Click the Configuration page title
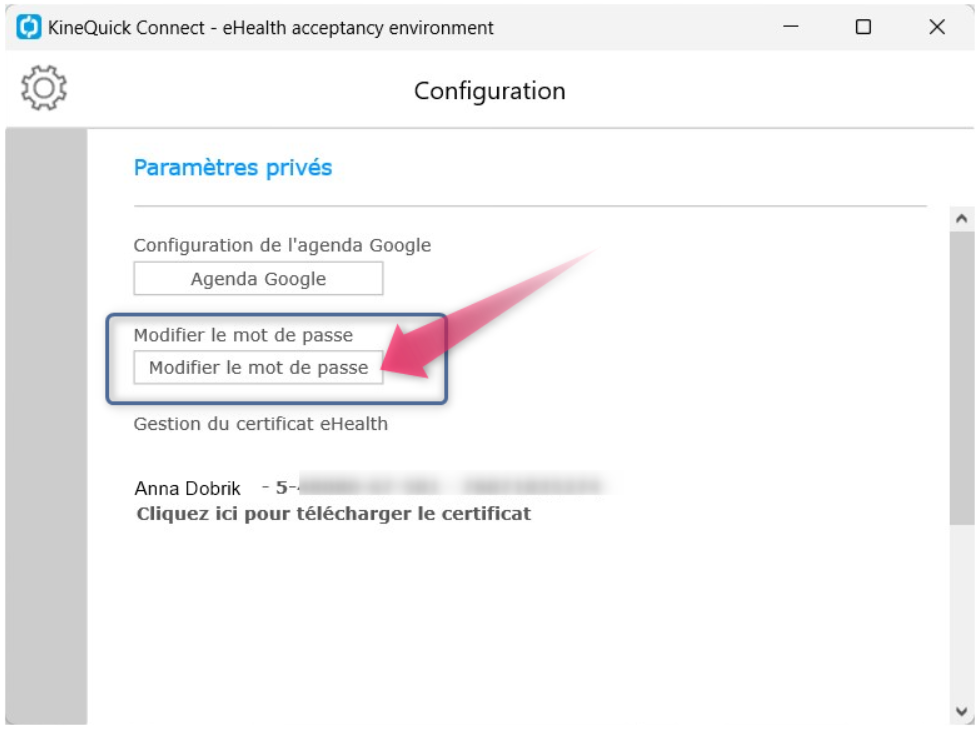Image resolution: width=979 pixels, height=729 pixels. (490, 91)
